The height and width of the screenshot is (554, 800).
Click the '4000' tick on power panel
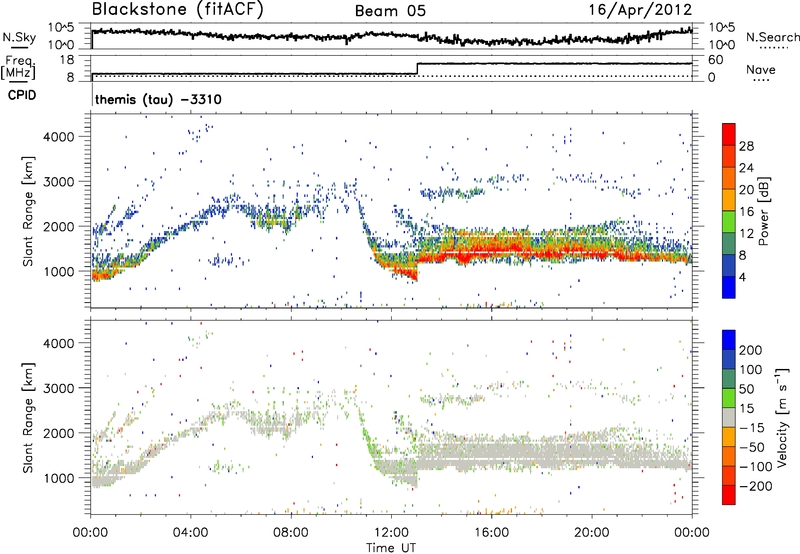click(58, 137)
